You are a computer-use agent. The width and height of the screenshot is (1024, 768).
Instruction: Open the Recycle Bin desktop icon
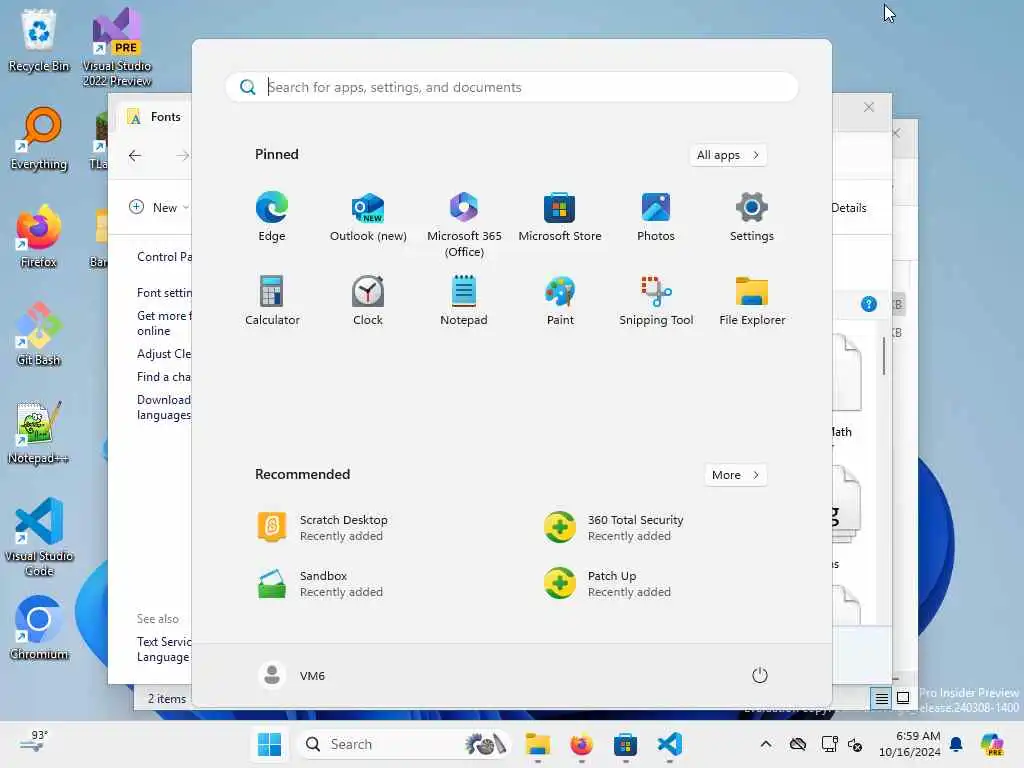(x=39, y=40)
